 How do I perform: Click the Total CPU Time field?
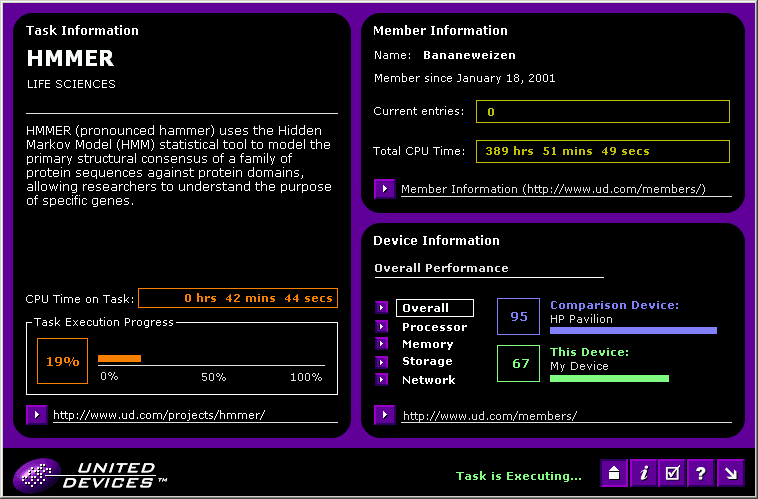tap(603, 151)
